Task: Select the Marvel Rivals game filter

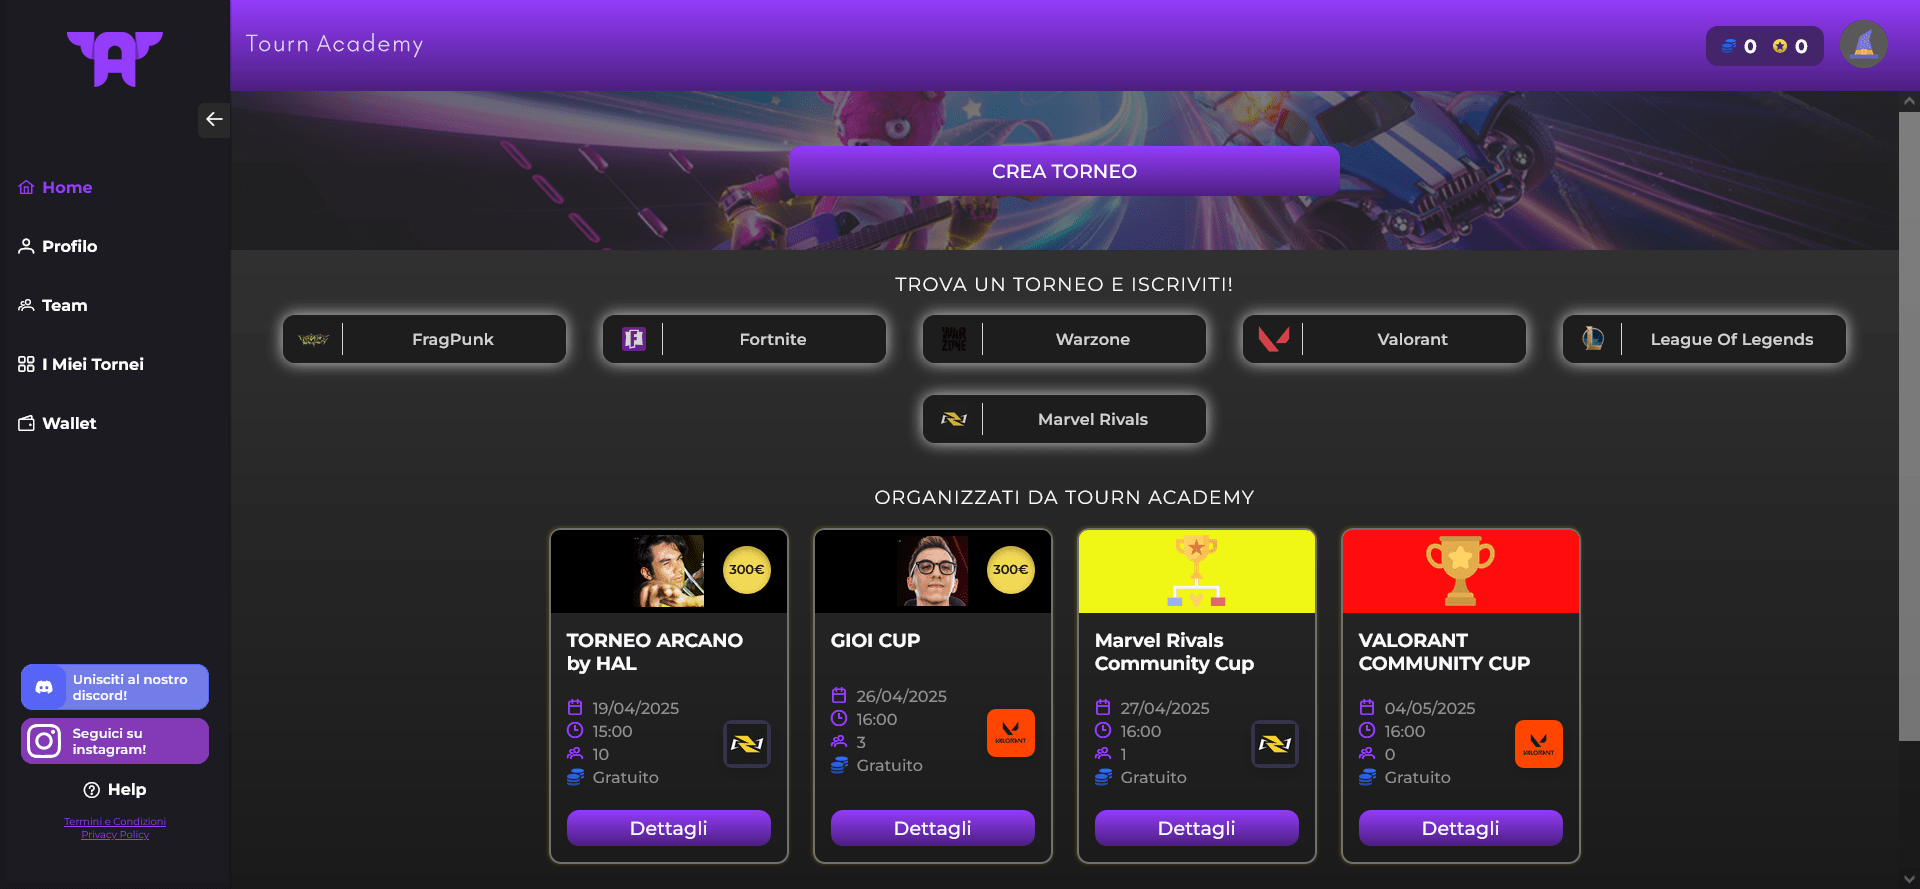Action: (x=1064, y=419)
